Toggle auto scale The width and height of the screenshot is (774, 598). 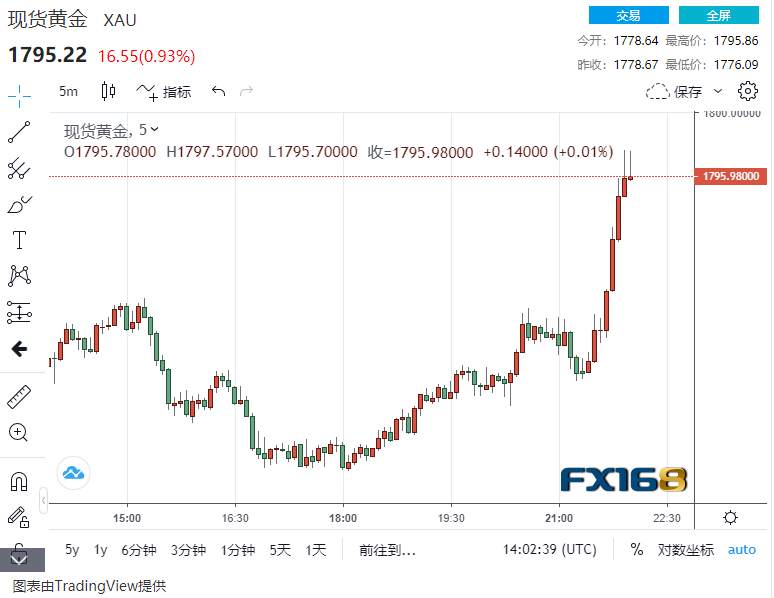[742, 550]
